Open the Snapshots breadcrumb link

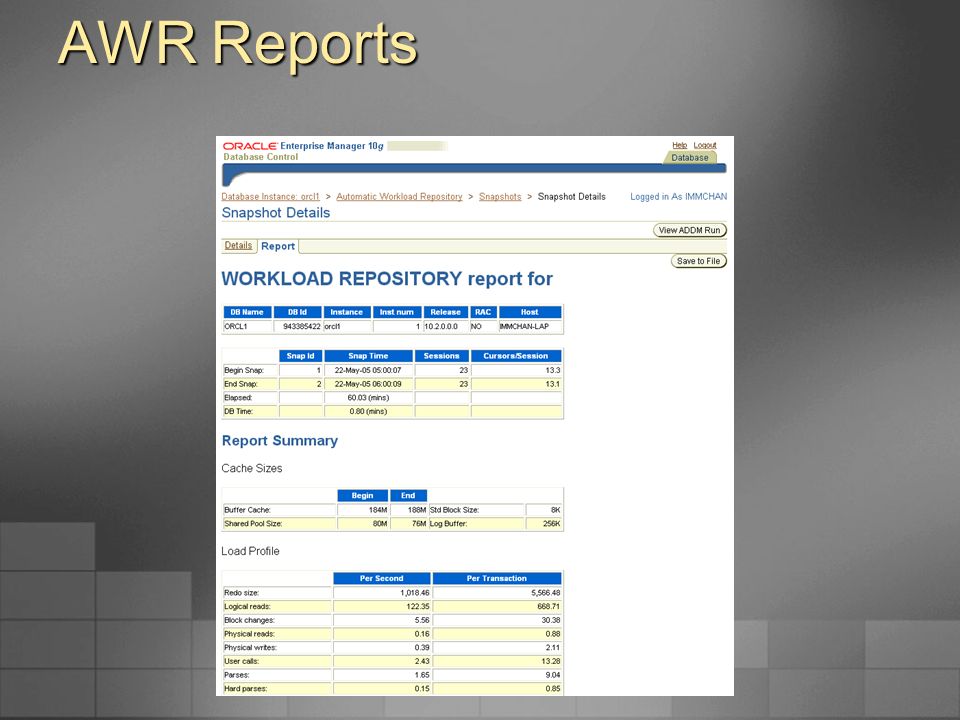pos(500,197)
